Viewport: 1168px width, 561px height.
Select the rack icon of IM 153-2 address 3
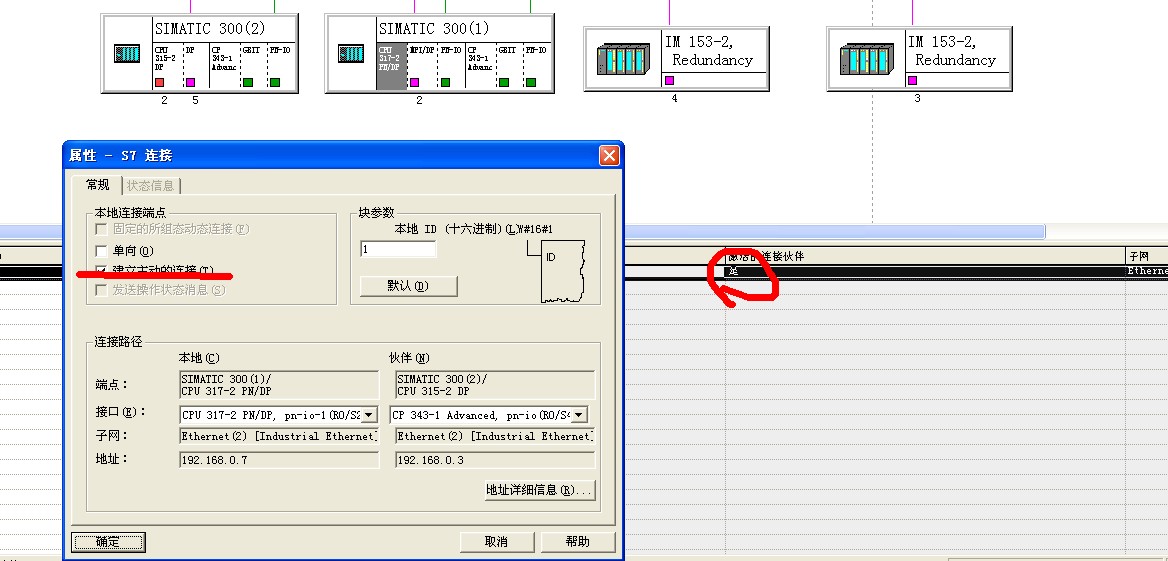866,59
